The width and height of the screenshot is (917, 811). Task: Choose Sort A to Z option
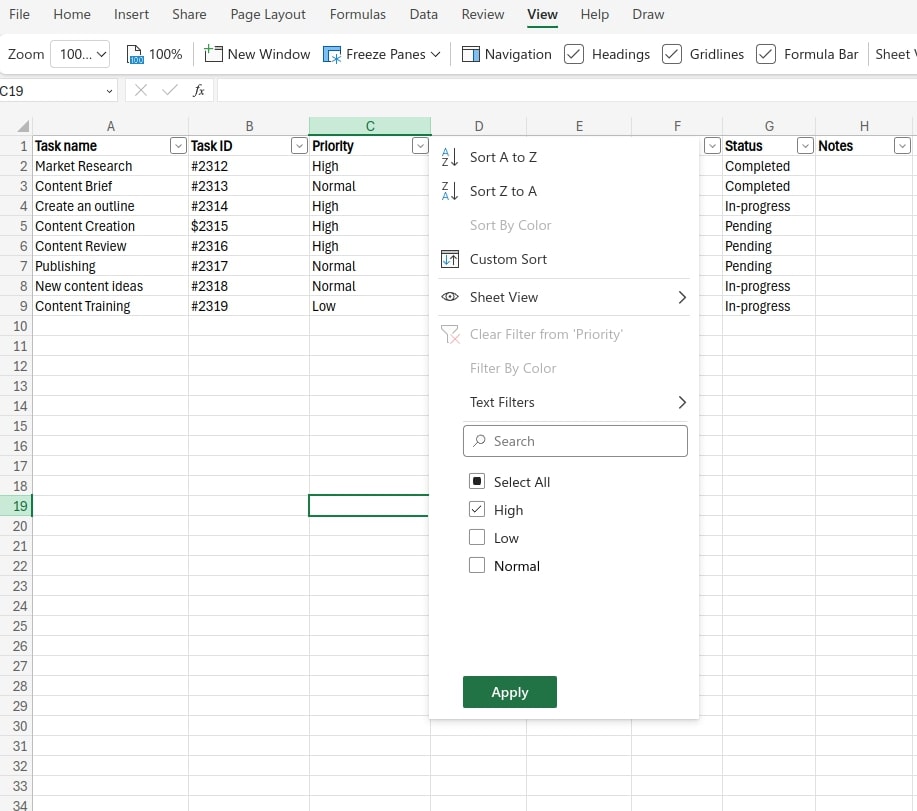pyautogui.click(x=565, y=157)
